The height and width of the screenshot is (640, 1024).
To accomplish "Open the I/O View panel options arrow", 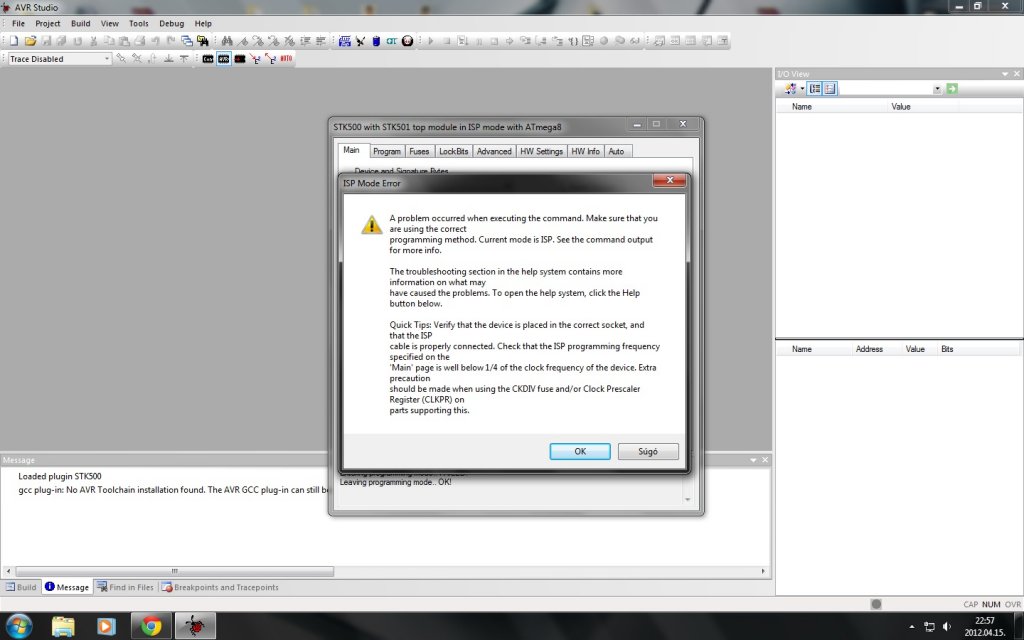I will coord(1005,74).
